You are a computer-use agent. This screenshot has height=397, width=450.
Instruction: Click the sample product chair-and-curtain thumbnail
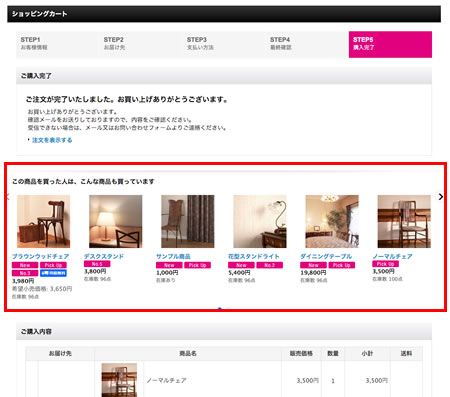188,221
